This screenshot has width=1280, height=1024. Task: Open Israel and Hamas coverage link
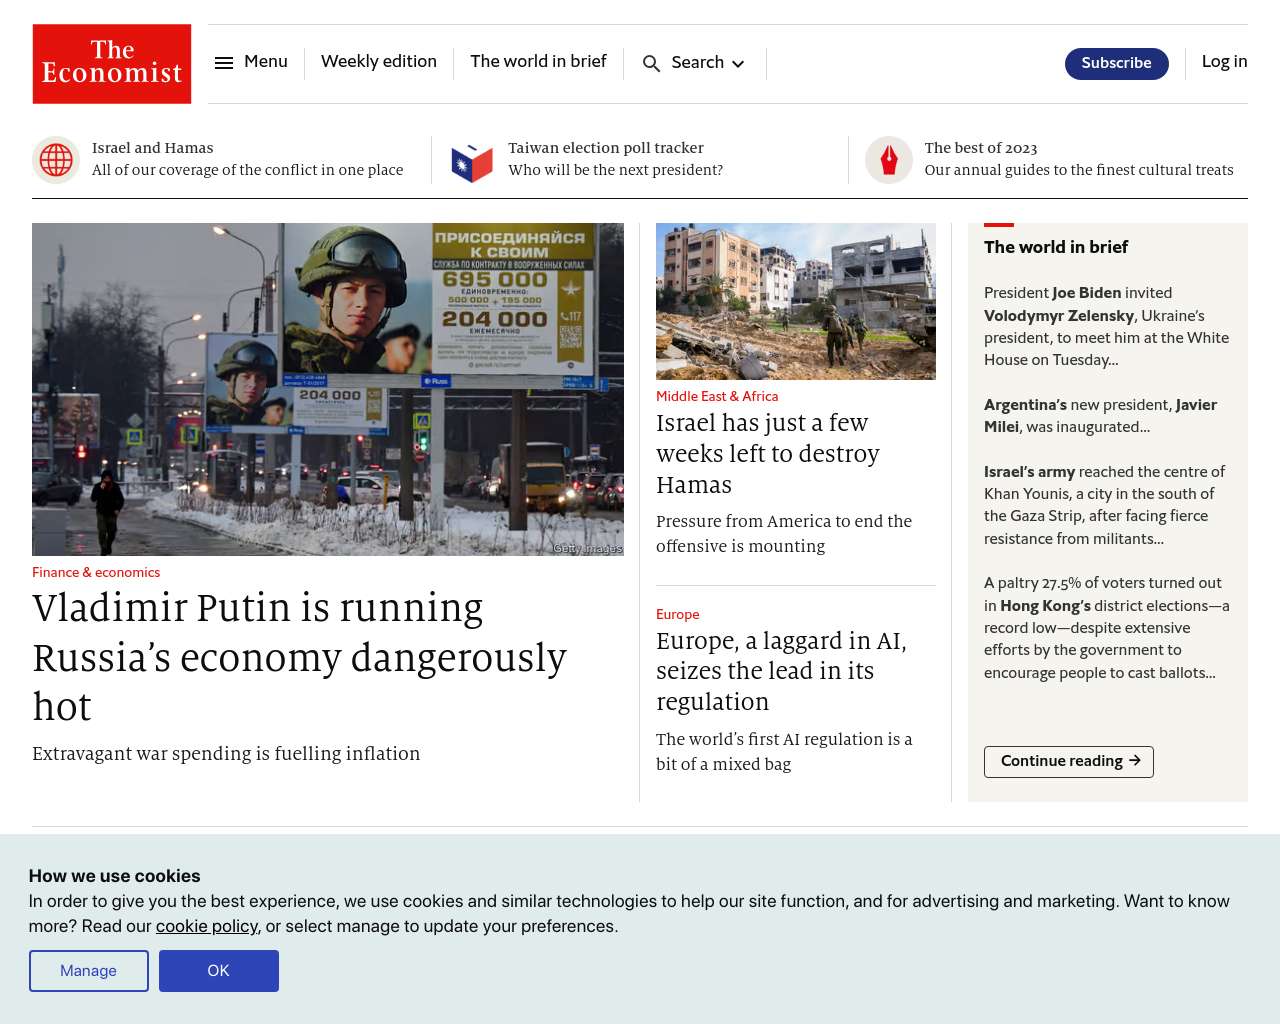[152, 148]
